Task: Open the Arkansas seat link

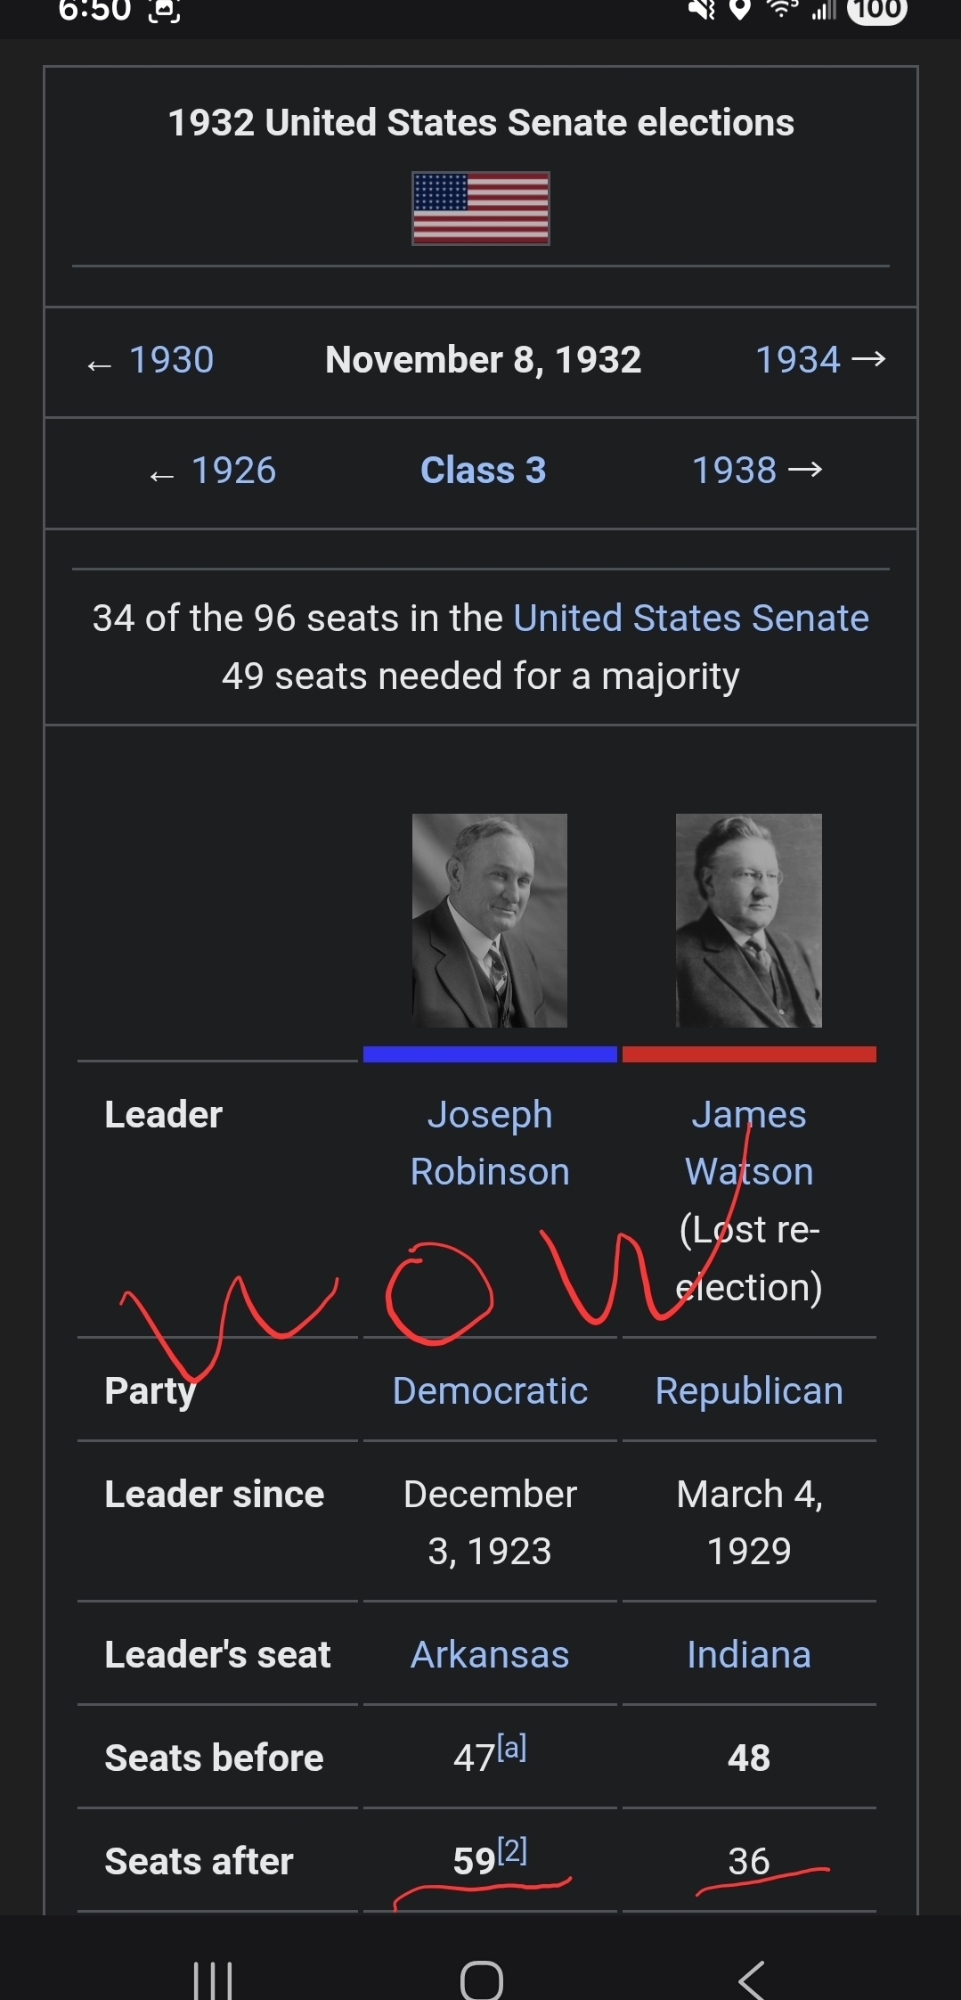Action: coord(490,1655)
